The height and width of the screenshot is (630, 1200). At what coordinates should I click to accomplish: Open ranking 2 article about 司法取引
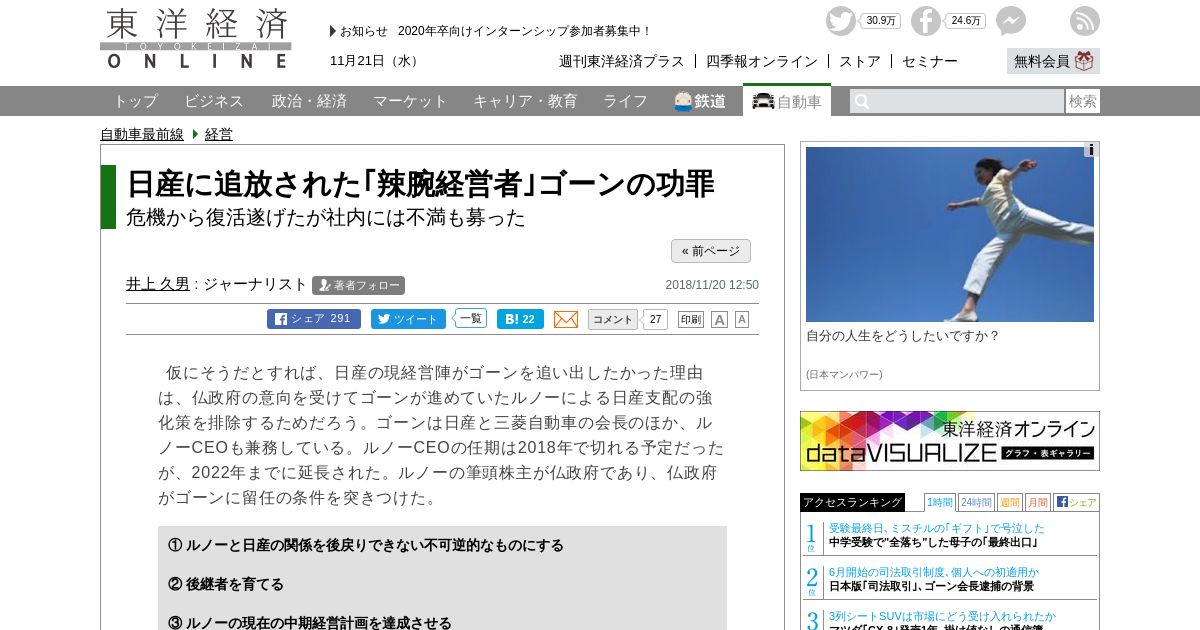click(934, 579)
